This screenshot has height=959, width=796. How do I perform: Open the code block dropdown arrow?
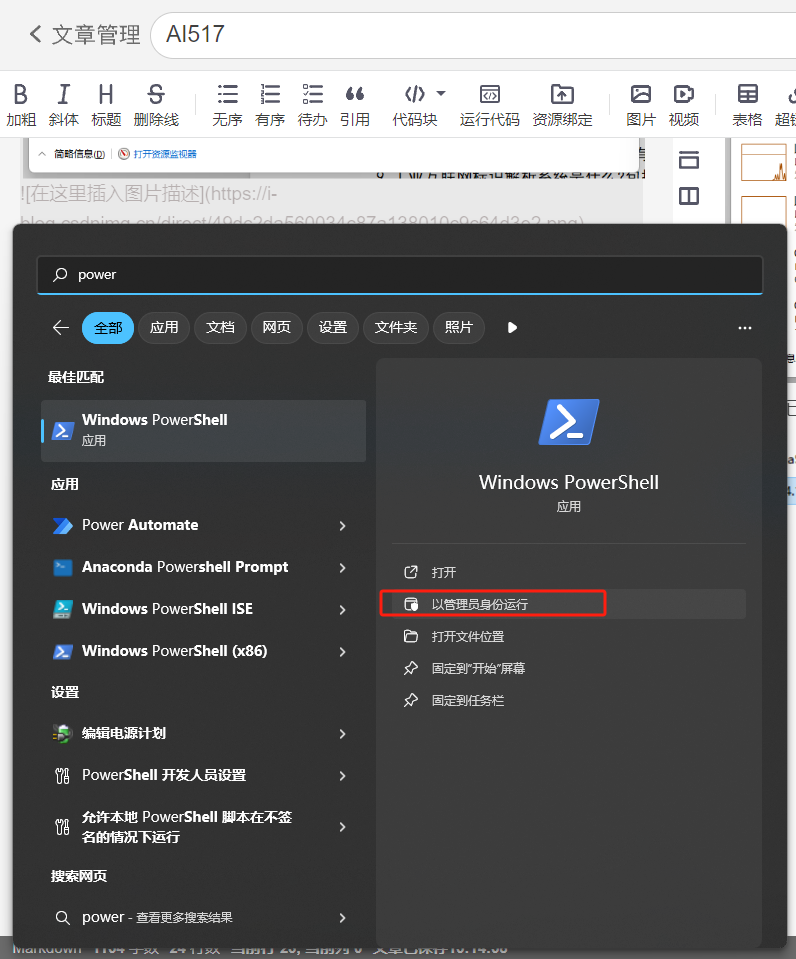point(441,94)
